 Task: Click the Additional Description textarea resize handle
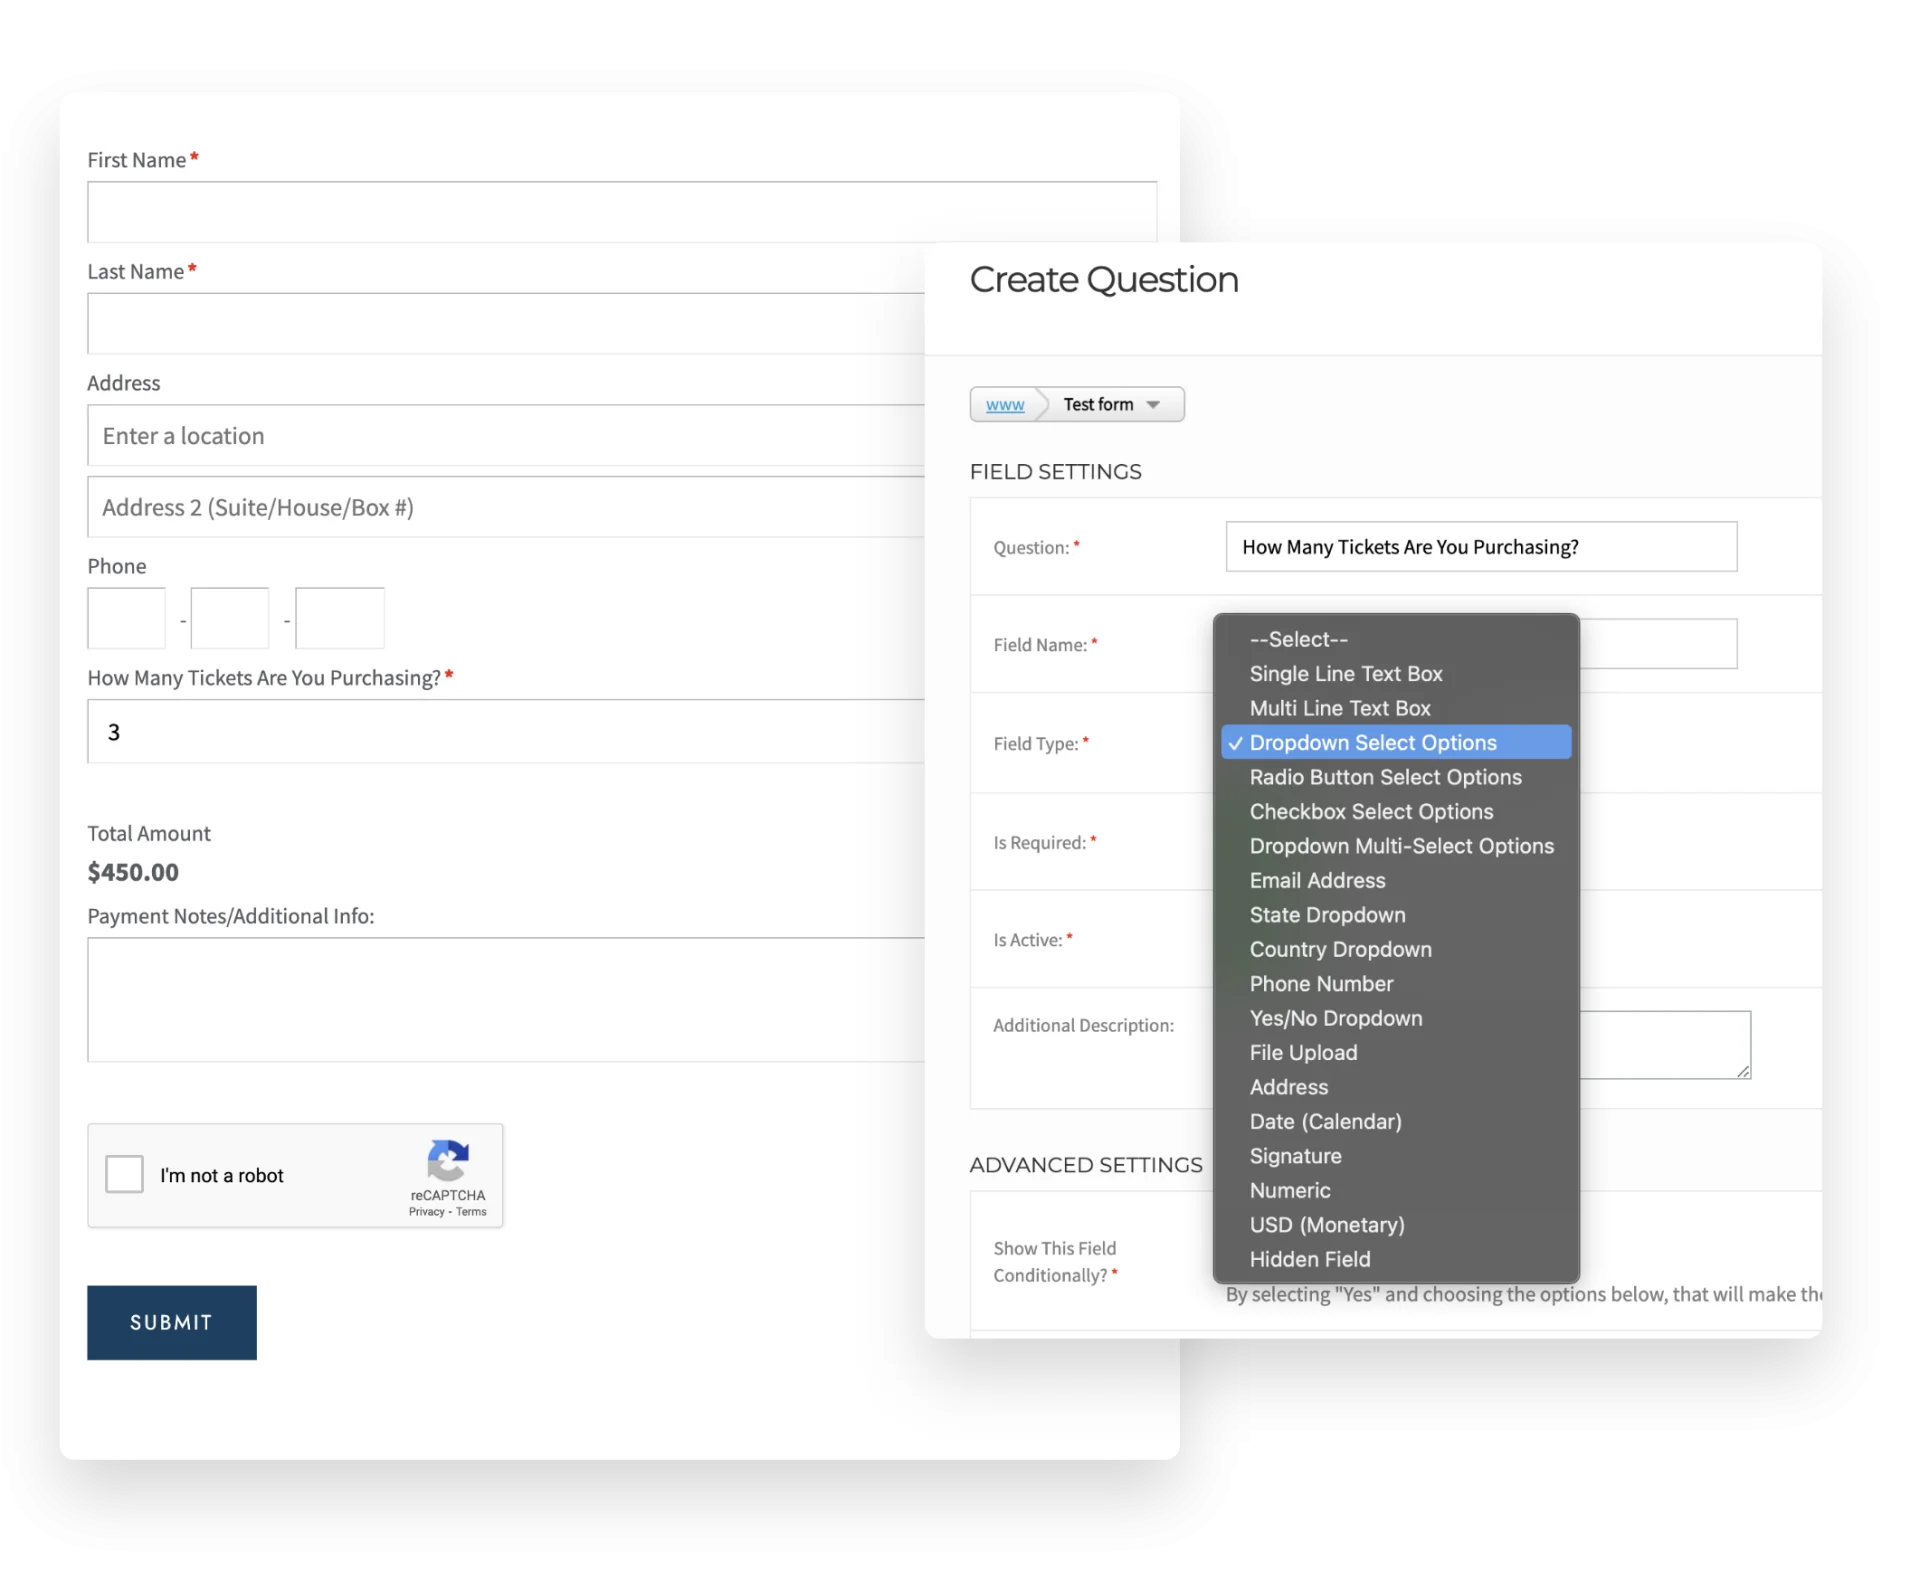click(1743, 1071)
